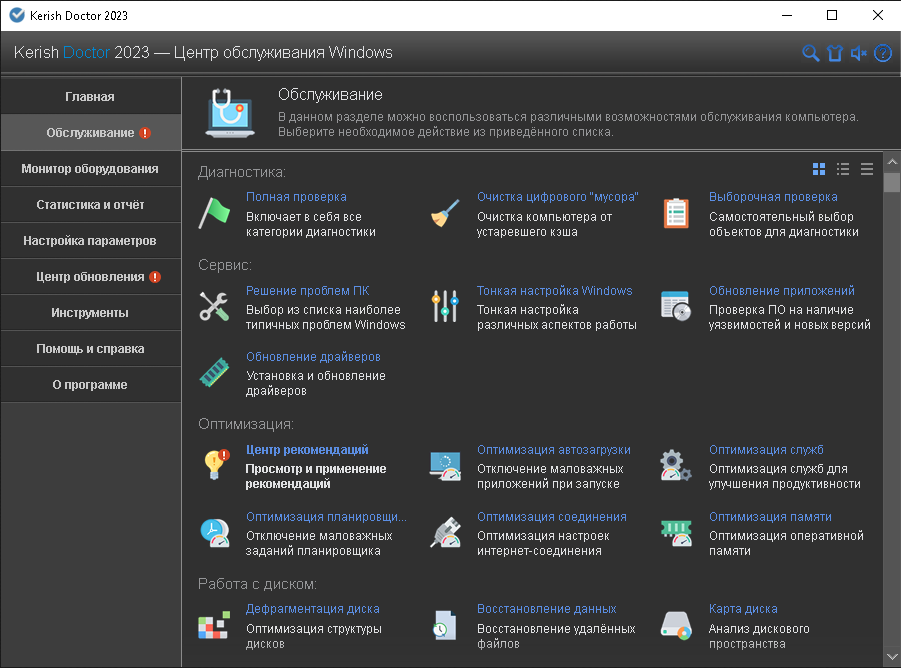Click the wrench and screwdriver PC problems icon
The height and width of the screenshot is (668, 901).
[214, 306]
